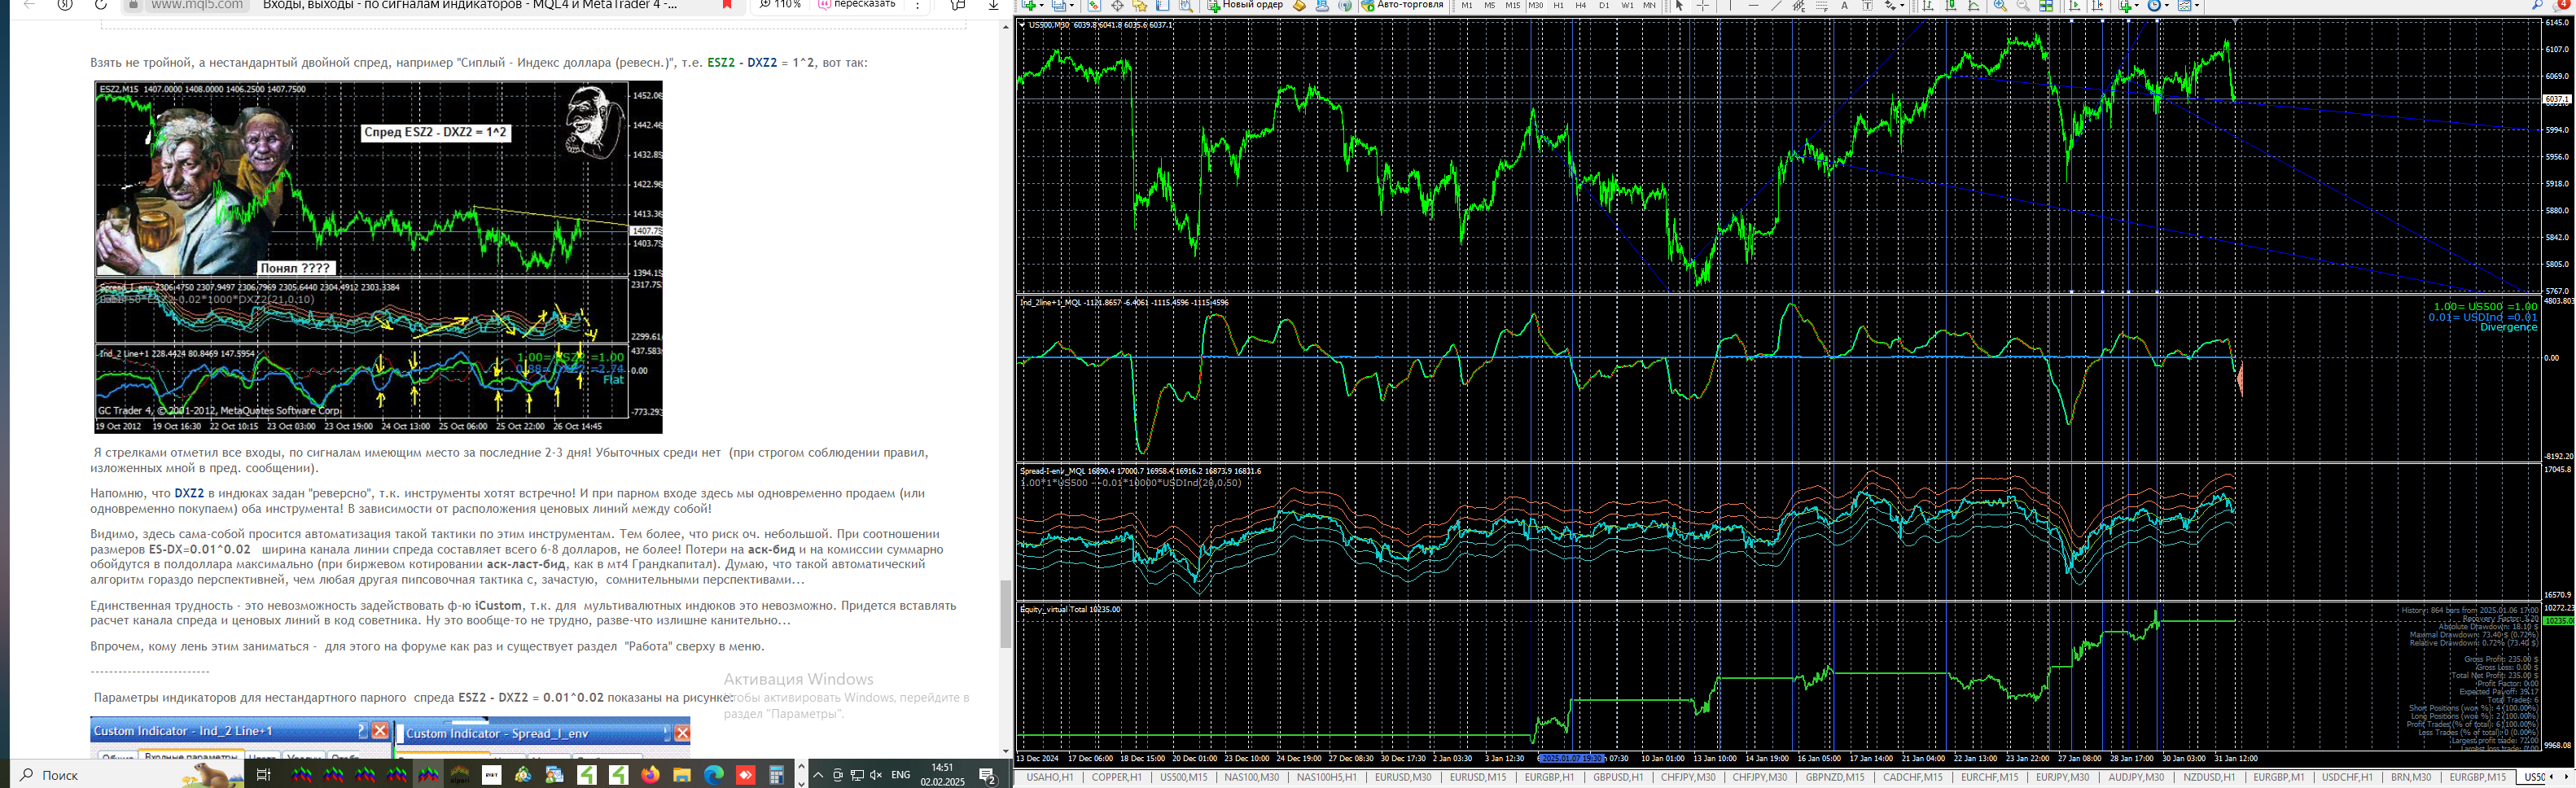The width and height of the screenshot is (2576, 788).
Task: Click the browser's пересказать button
Action: (856, 5)
